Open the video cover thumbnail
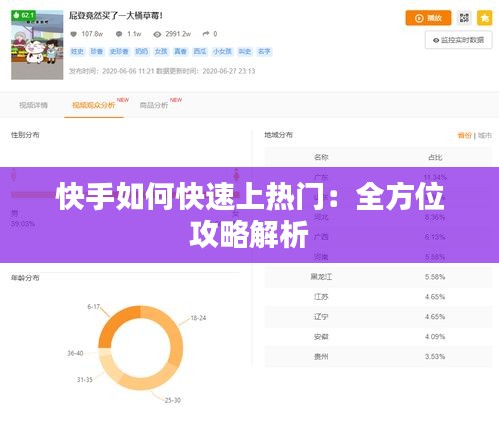The image size is (499, 430). click(x=37, y=45)
